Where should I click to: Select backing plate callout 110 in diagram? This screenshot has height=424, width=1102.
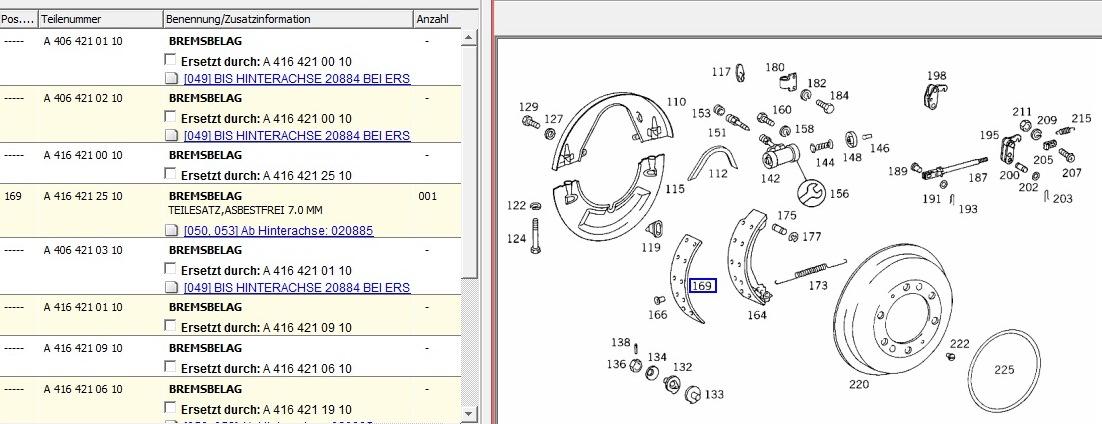[x=677, y=102]
